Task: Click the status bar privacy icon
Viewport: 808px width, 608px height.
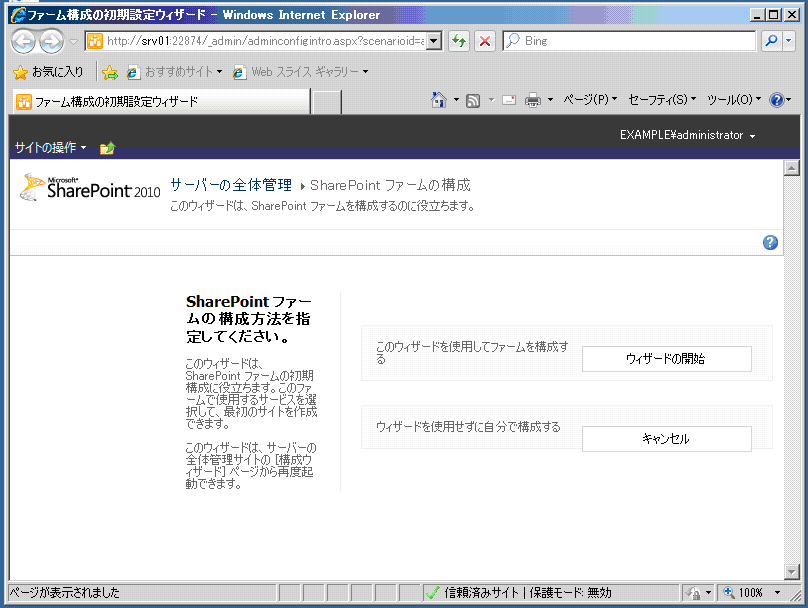Action: (693, 593)
